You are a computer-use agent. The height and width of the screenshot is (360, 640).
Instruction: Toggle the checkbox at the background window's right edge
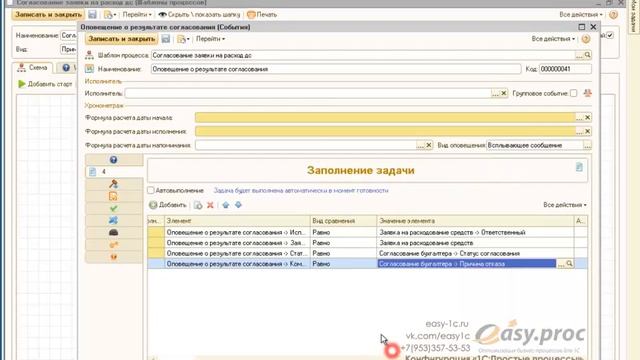610,36
